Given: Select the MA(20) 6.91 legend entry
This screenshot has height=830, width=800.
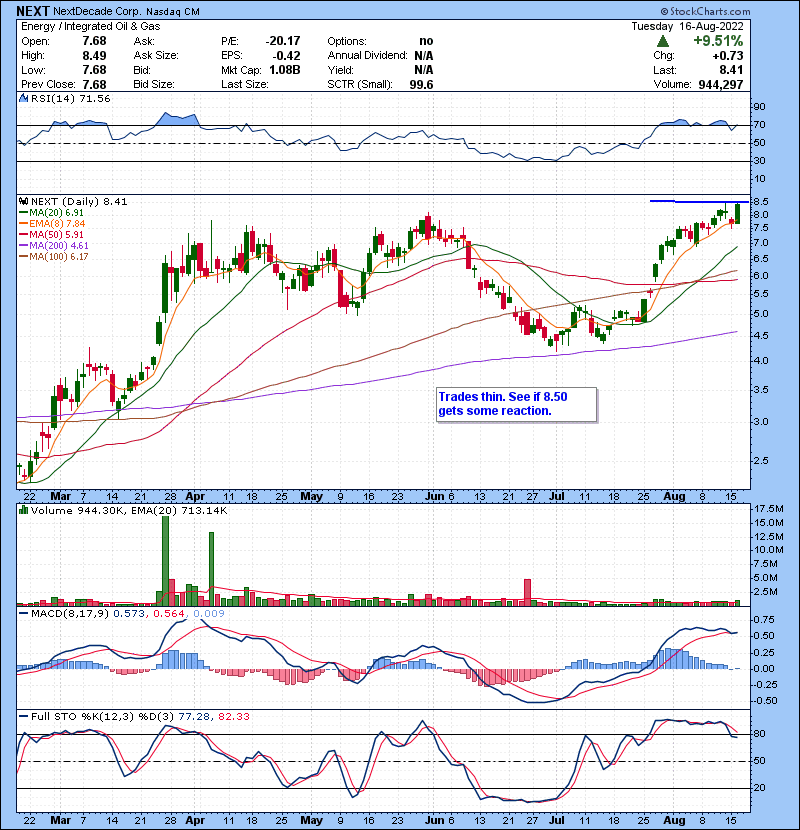Looking at the screenshot, I should pyautogui.click(x=51, y=212).
